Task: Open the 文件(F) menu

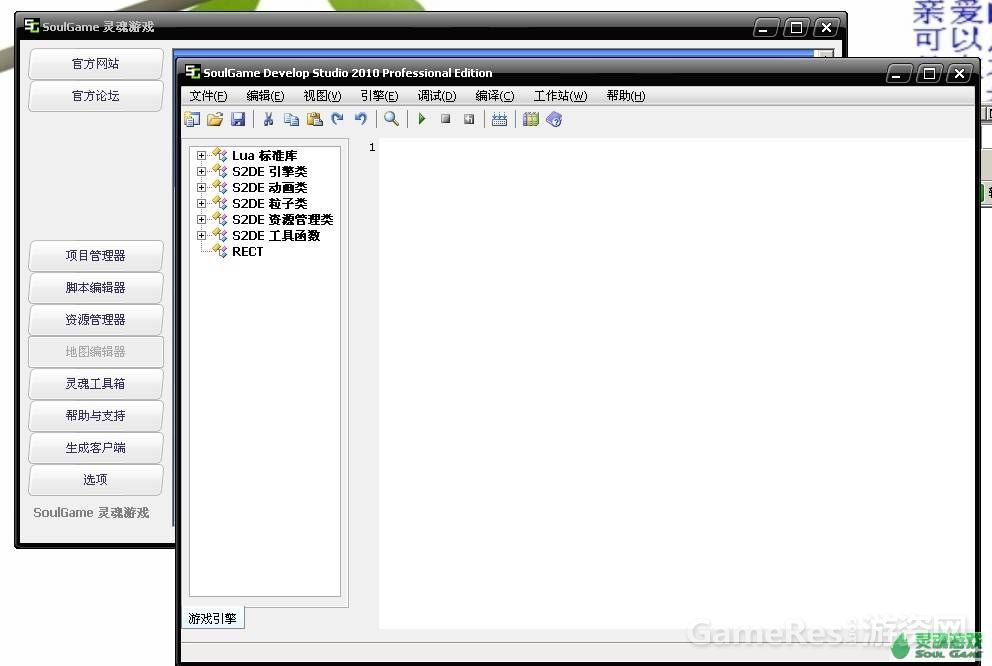Action: 208,96
